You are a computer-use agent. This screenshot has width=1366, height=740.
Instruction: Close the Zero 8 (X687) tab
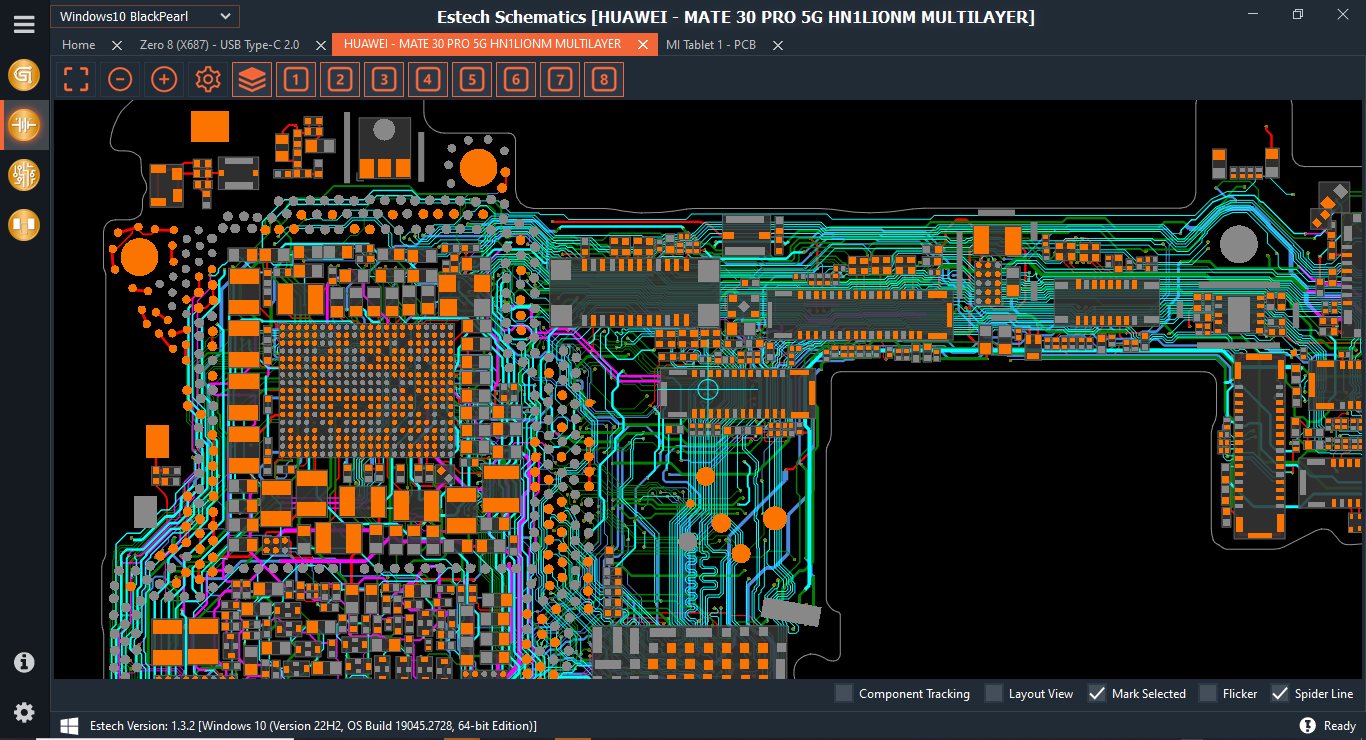320,45
